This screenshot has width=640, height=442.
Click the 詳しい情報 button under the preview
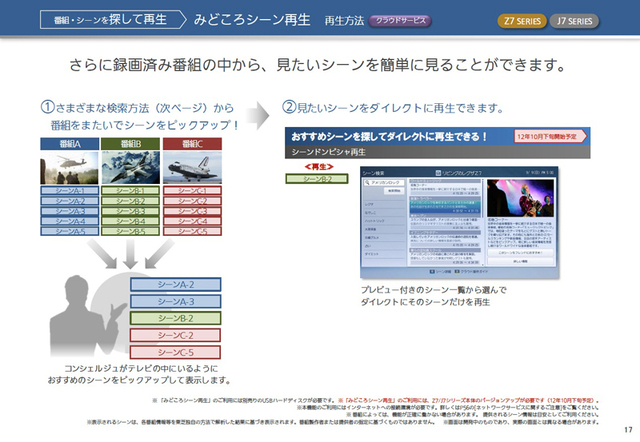pos(520,261)
